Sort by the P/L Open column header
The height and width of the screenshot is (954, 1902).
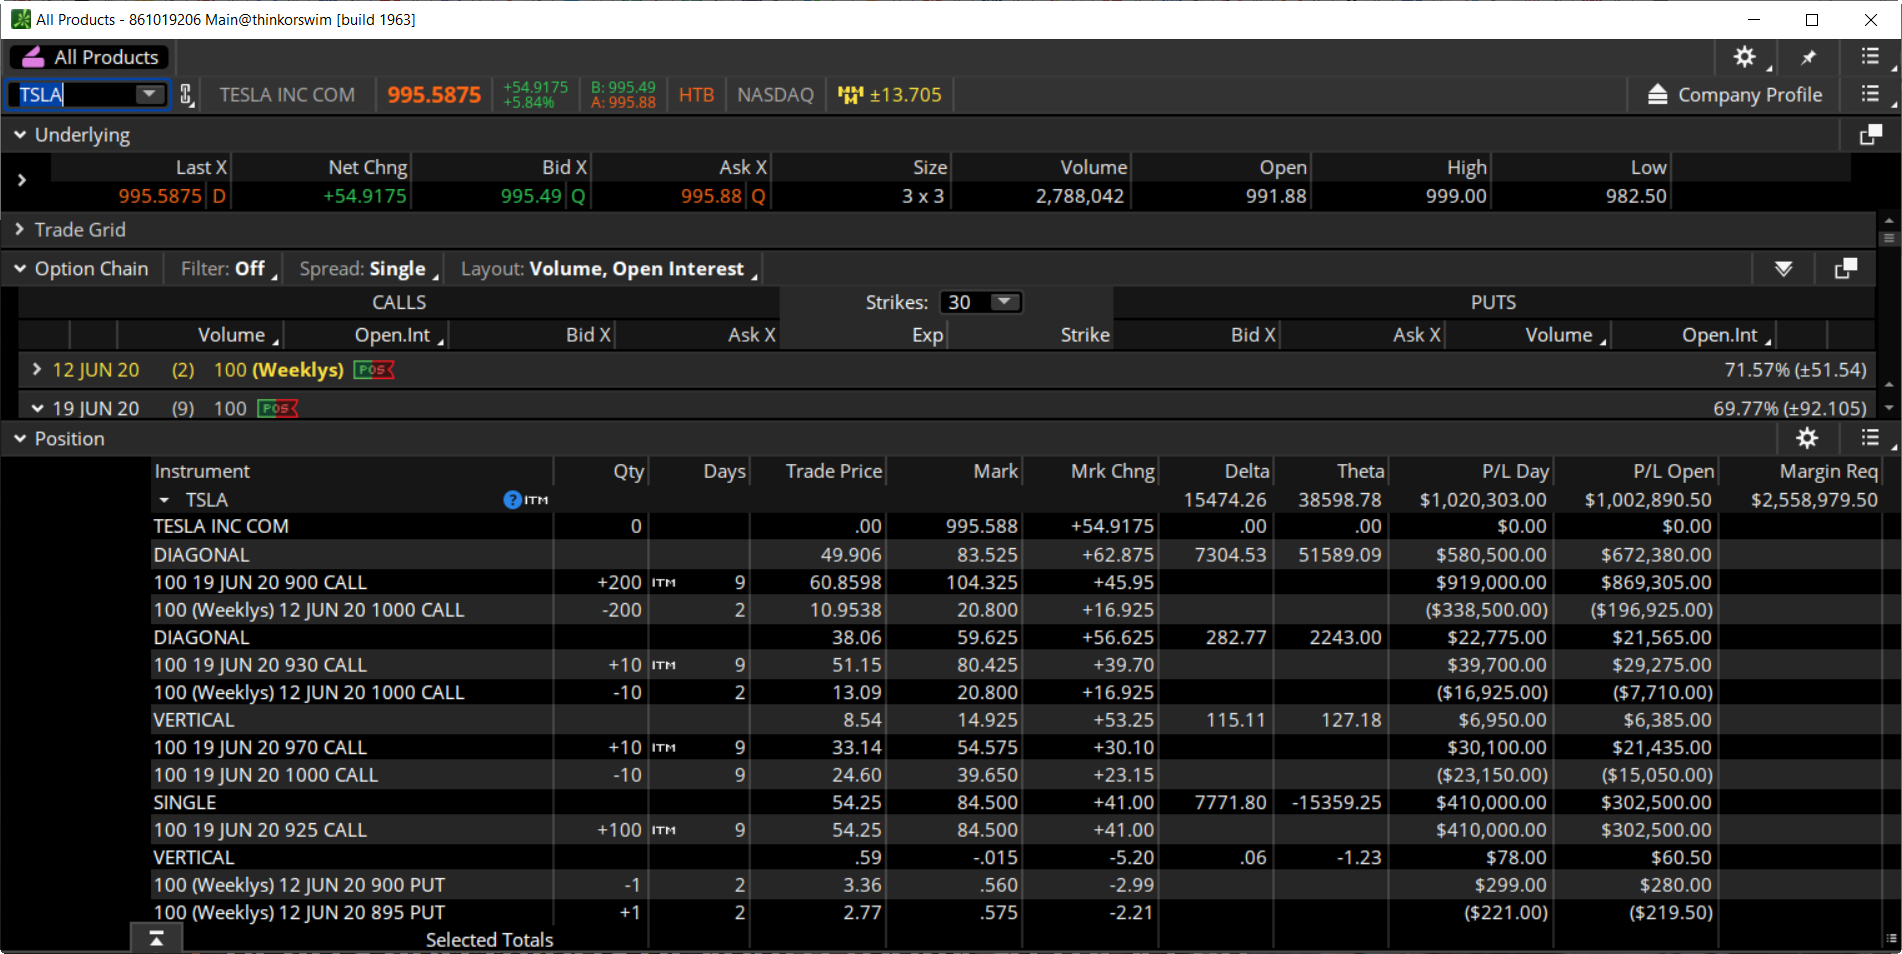(1673, 471)
